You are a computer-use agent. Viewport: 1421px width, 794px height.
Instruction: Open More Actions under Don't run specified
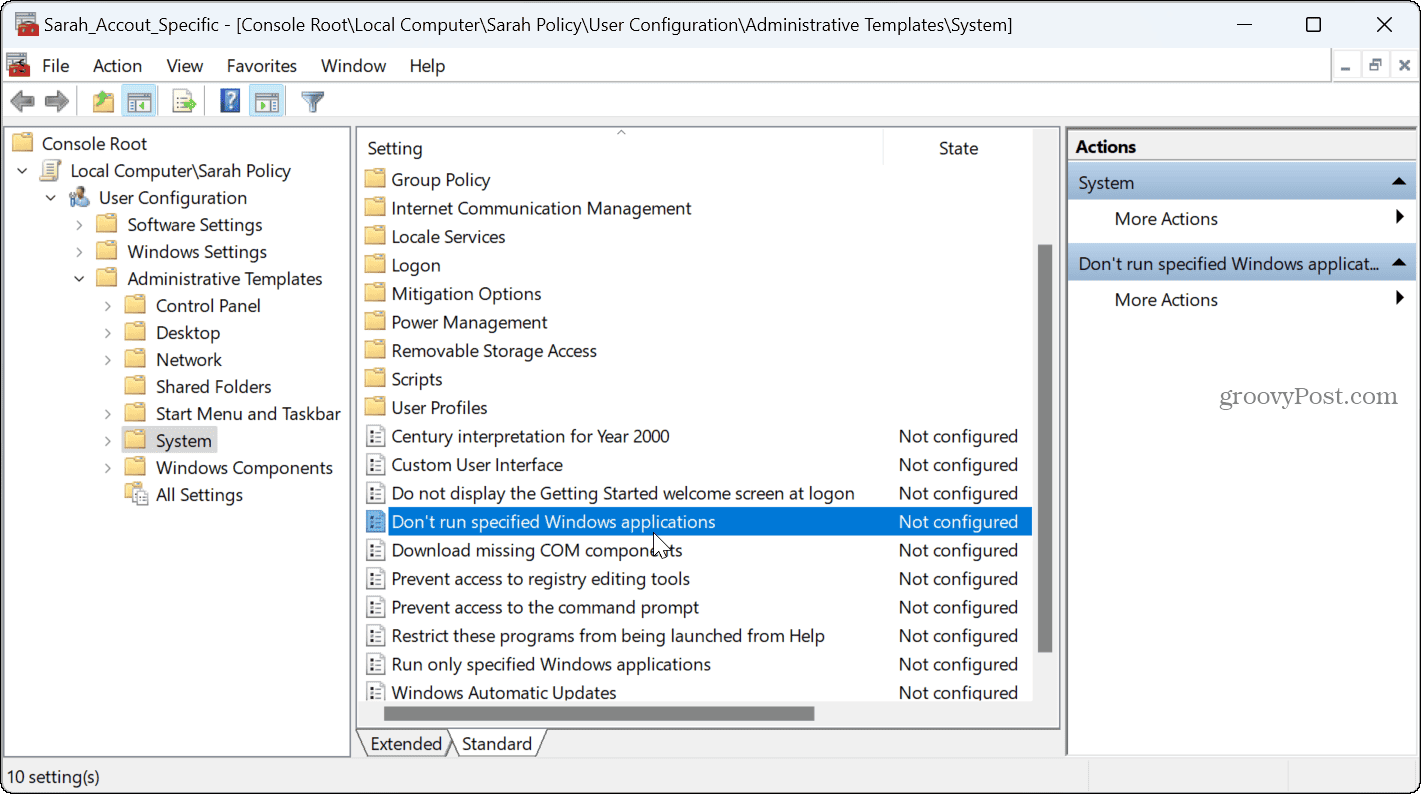click(x=1166, y=300)
